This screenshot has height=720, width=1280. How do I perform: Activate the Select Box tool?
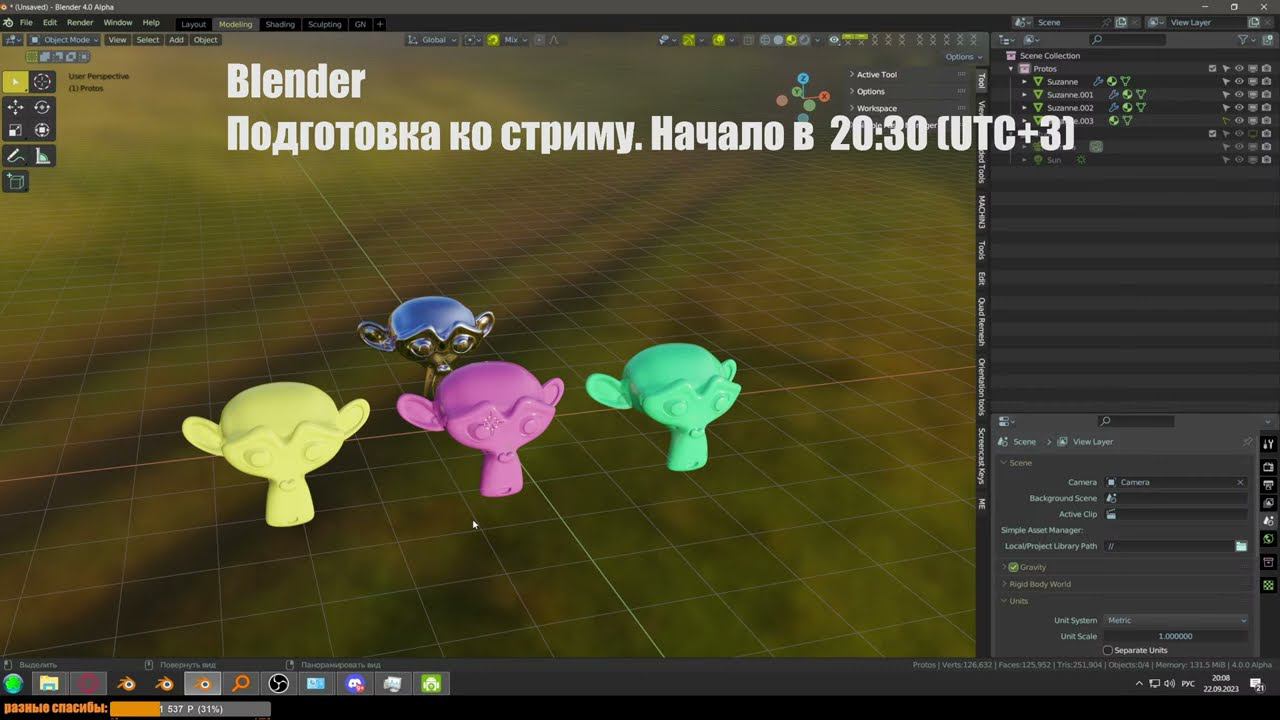tap(15, 82)
